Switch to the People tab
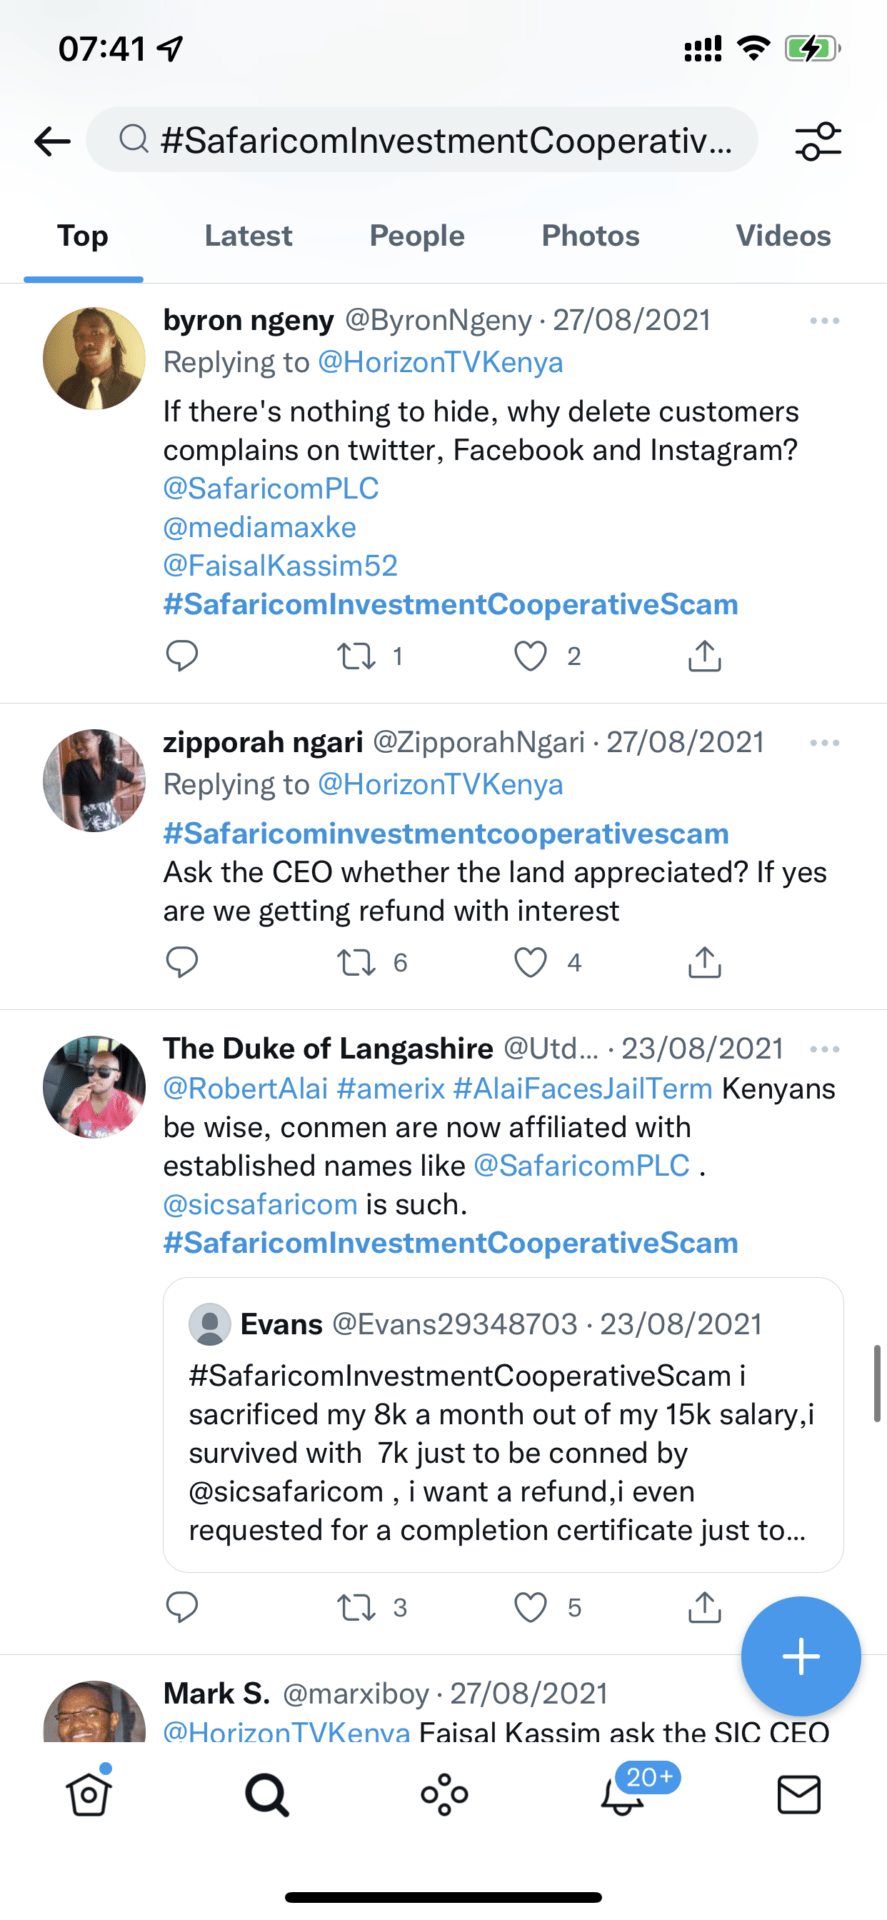This screenshot has height=1920, width=887. pyautogui.click(x=417, y=236)
